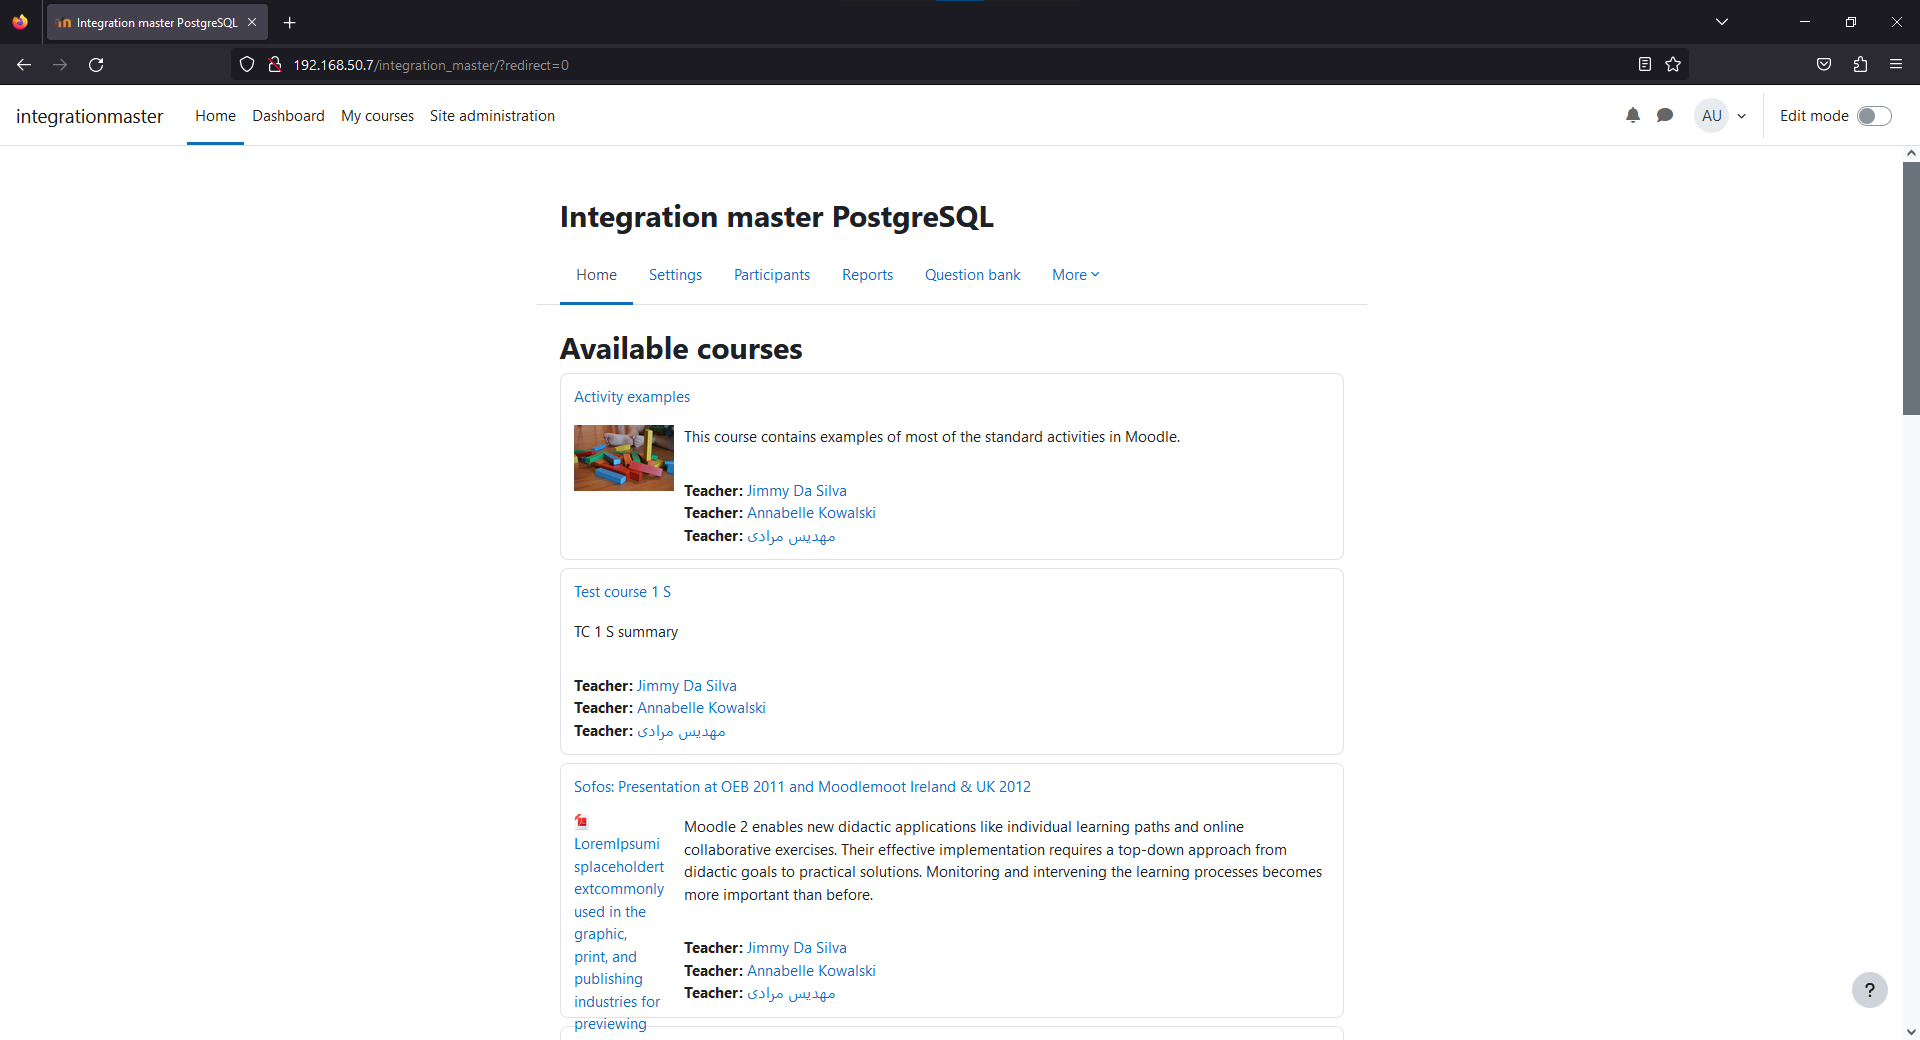This screenshot has width=1920, height=1040.
Task: Switch to the Reports tab
Action: pyautogui.click(x=867, y=275)
